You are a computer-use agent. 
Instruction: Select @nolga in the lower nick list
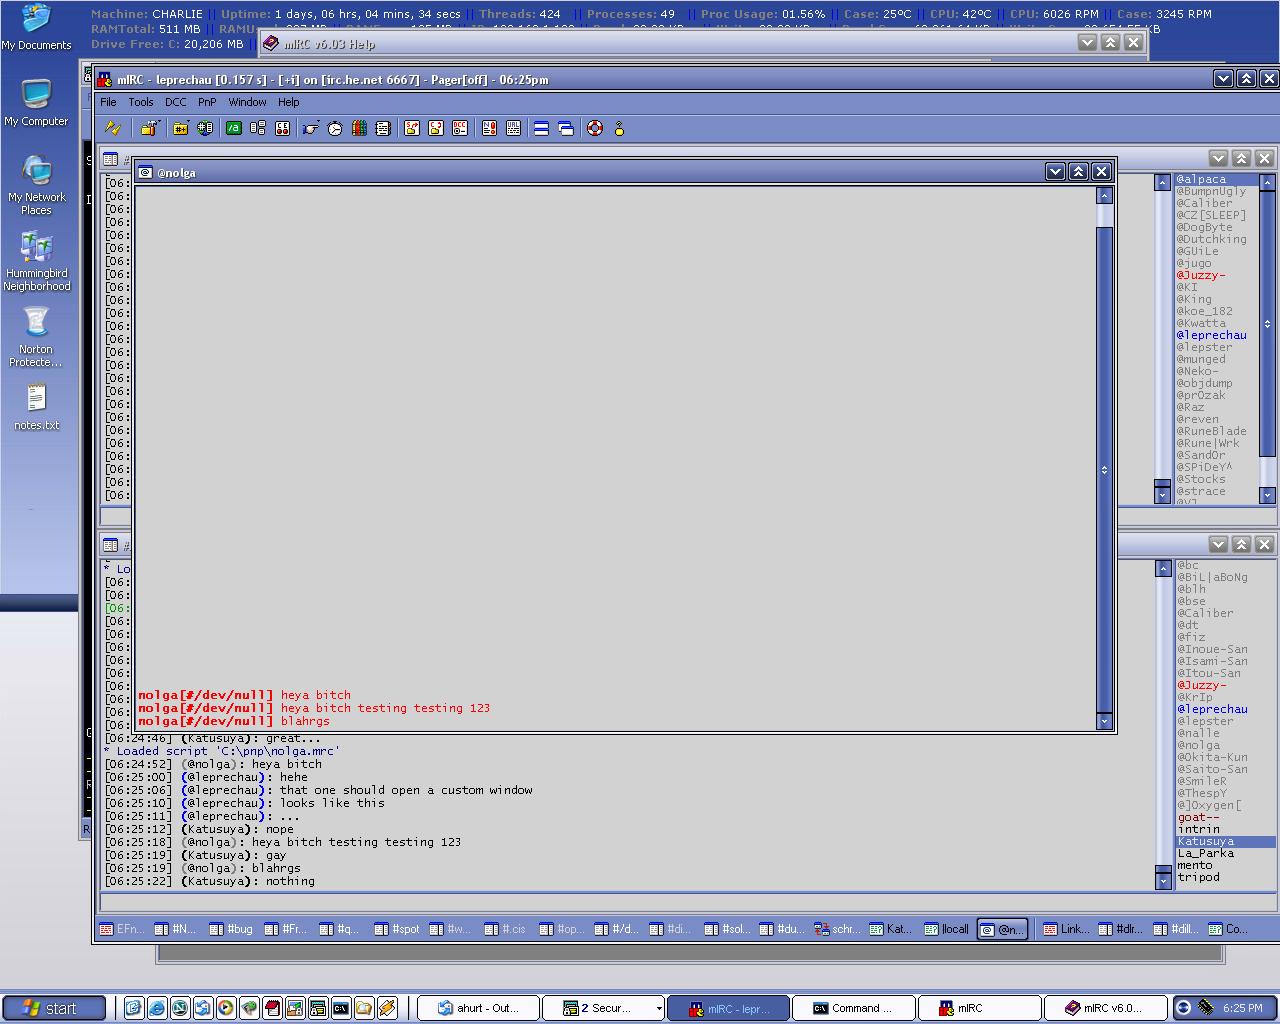tap(1198, 745)
